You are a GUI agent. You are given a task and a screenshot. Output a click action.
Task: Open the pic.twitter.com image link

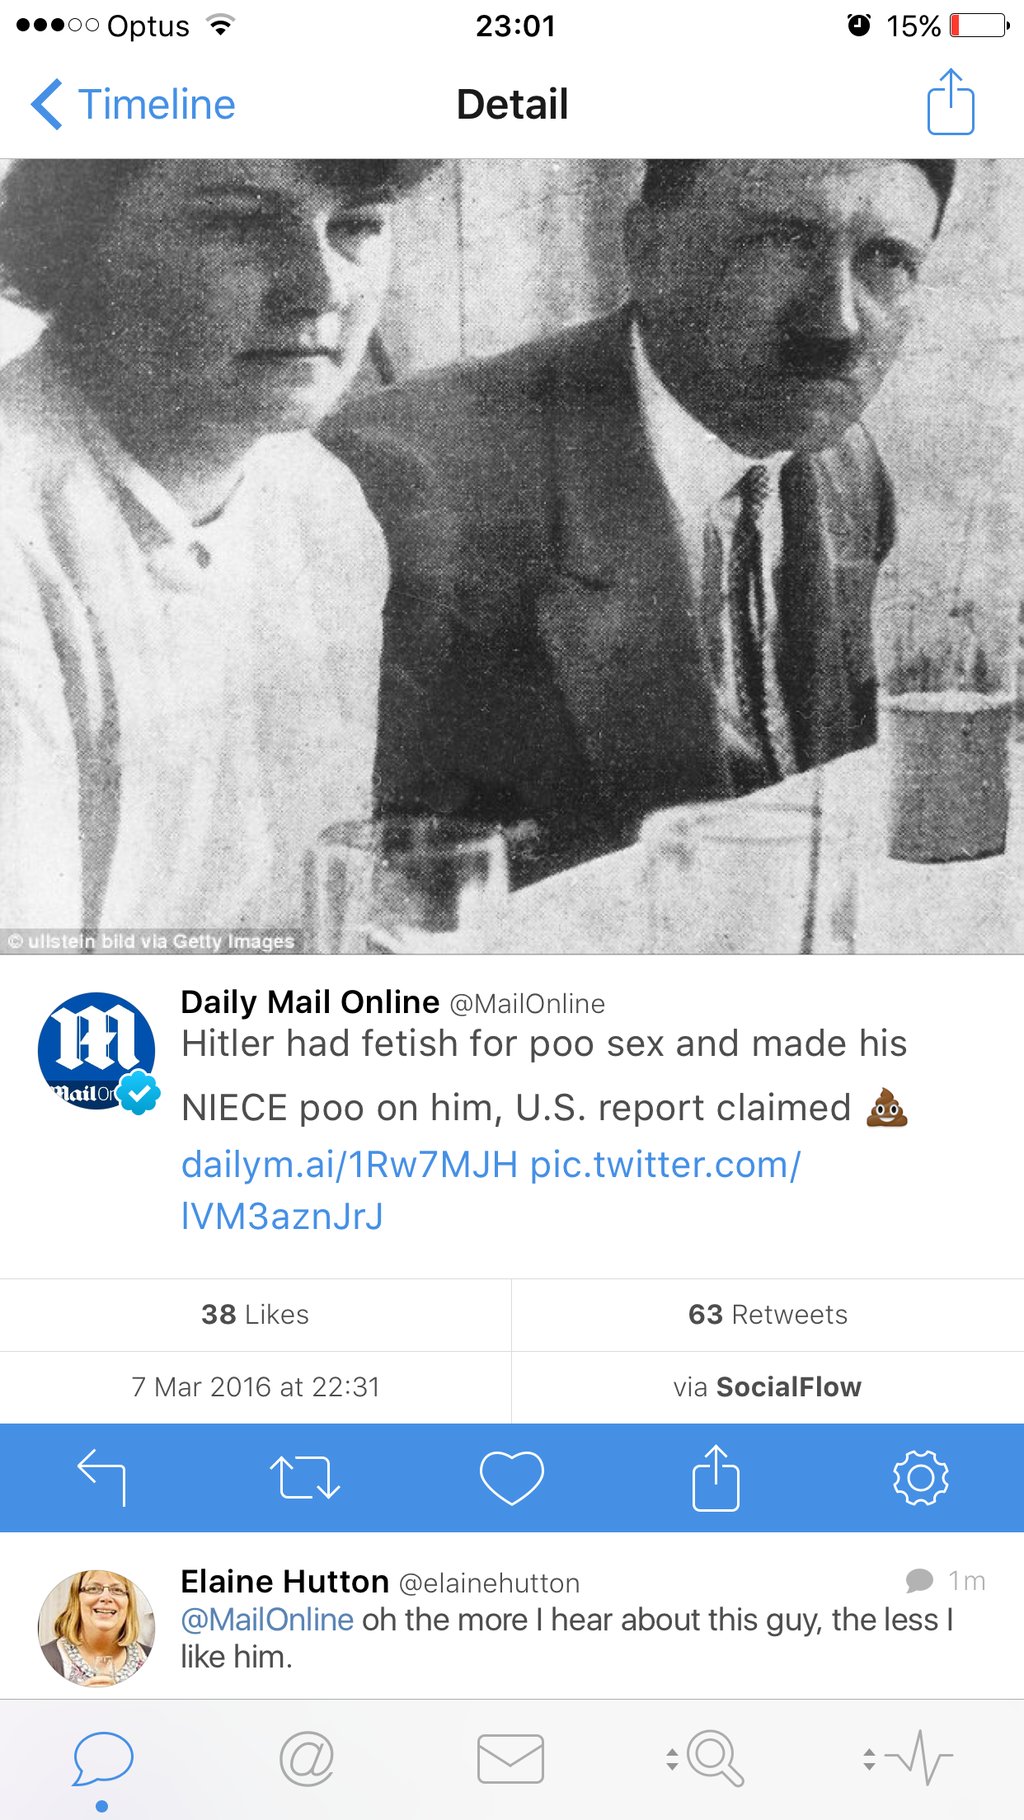(x=490, y=1190)
